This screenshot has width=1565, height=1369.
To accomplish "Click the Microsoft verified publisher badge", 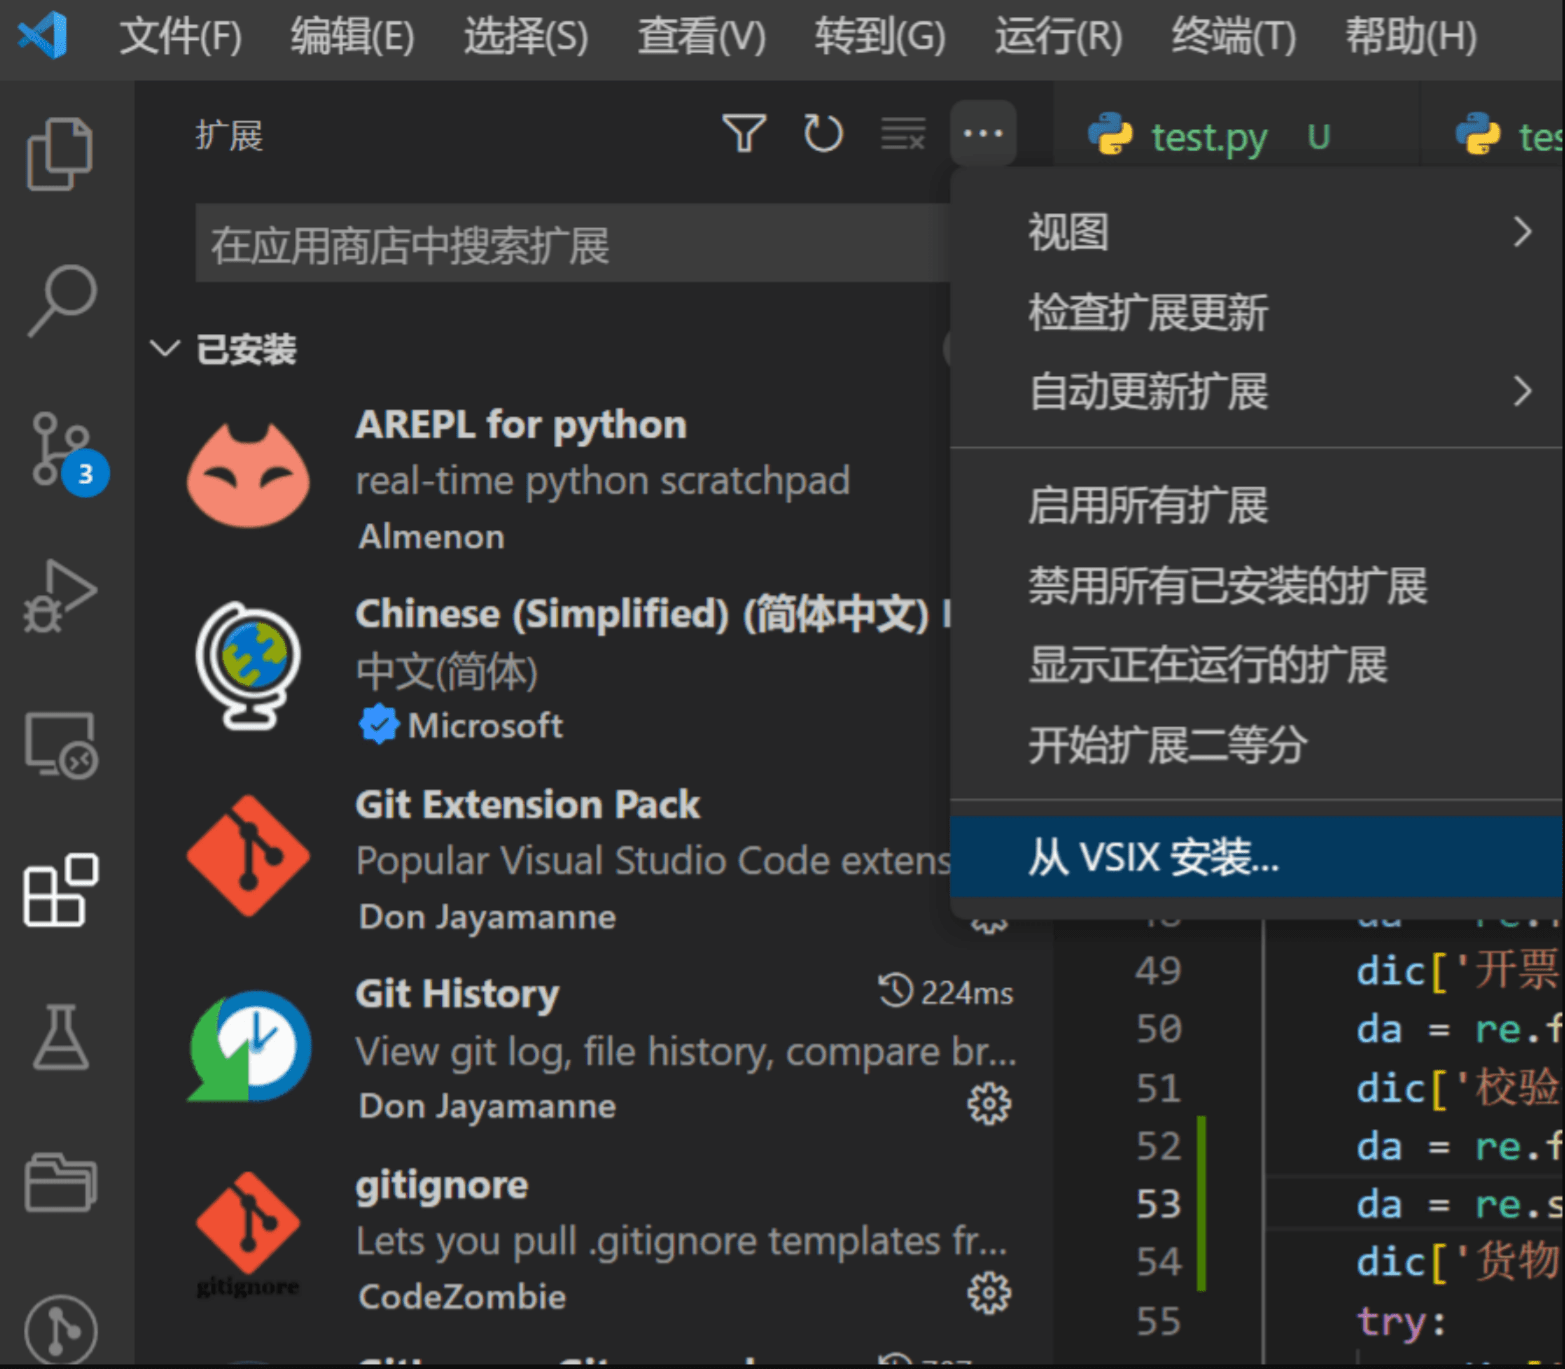I will coord(379,724).
